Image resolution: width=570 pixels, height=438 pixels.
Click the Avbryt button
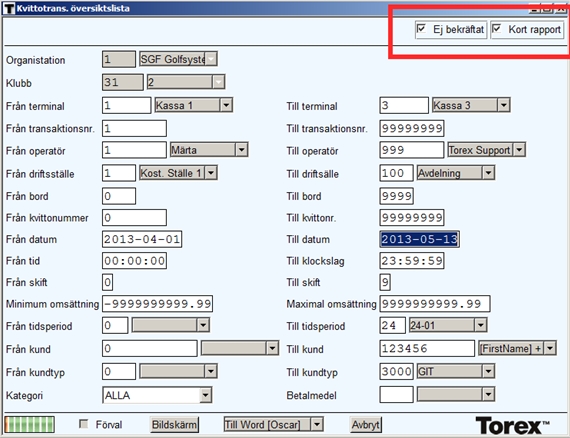point(366,425)
